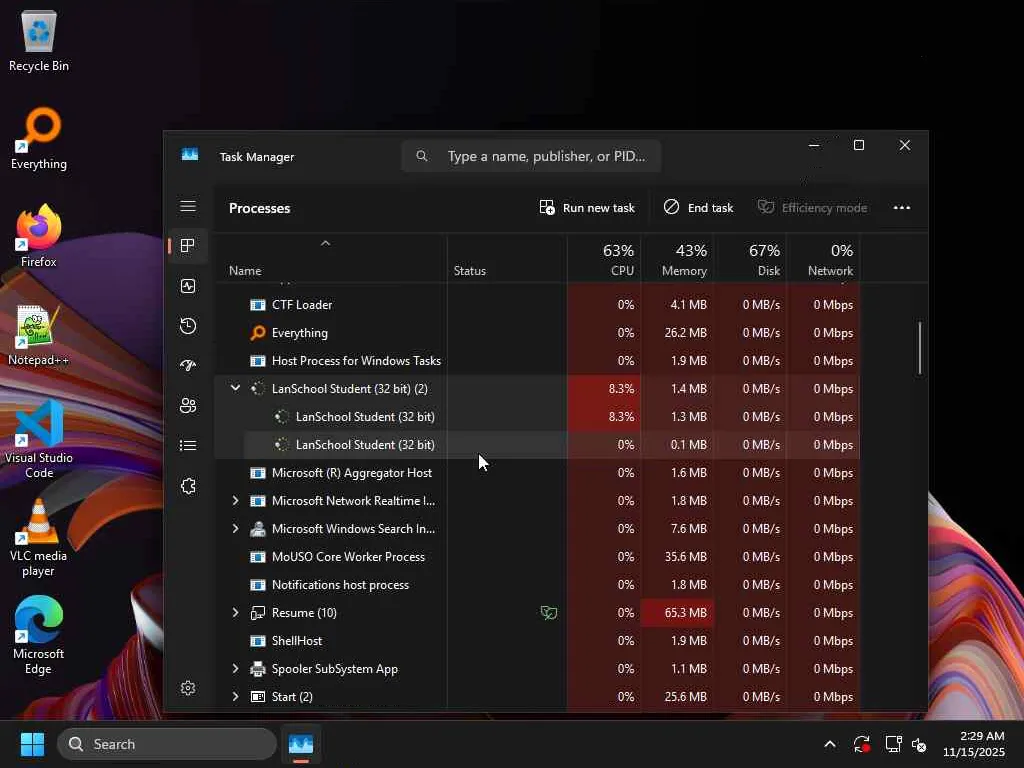Click the Efficiency mode button
1024x768 pixels.
(812, 208)
